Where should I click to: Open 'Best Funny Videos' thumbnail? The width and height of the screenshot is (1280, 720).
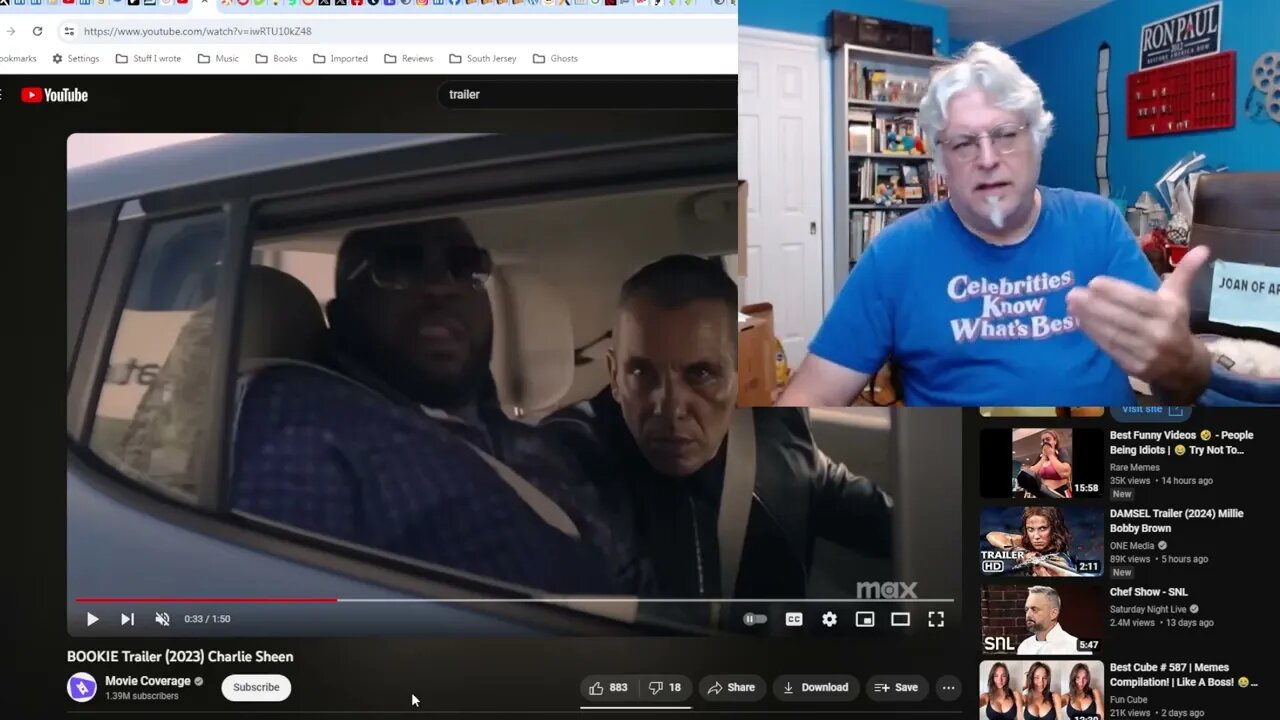point(1041,463)
